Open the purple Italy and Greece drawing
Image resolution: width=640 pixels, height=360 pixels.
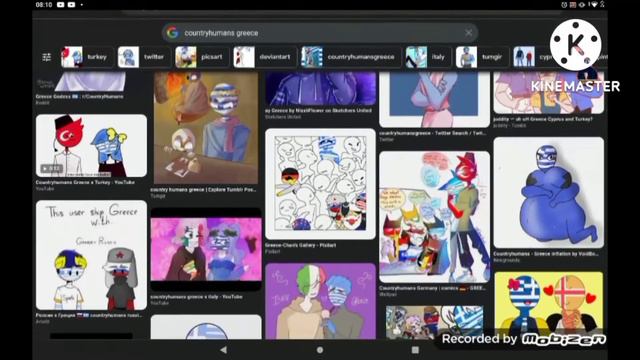pos(320,301)
